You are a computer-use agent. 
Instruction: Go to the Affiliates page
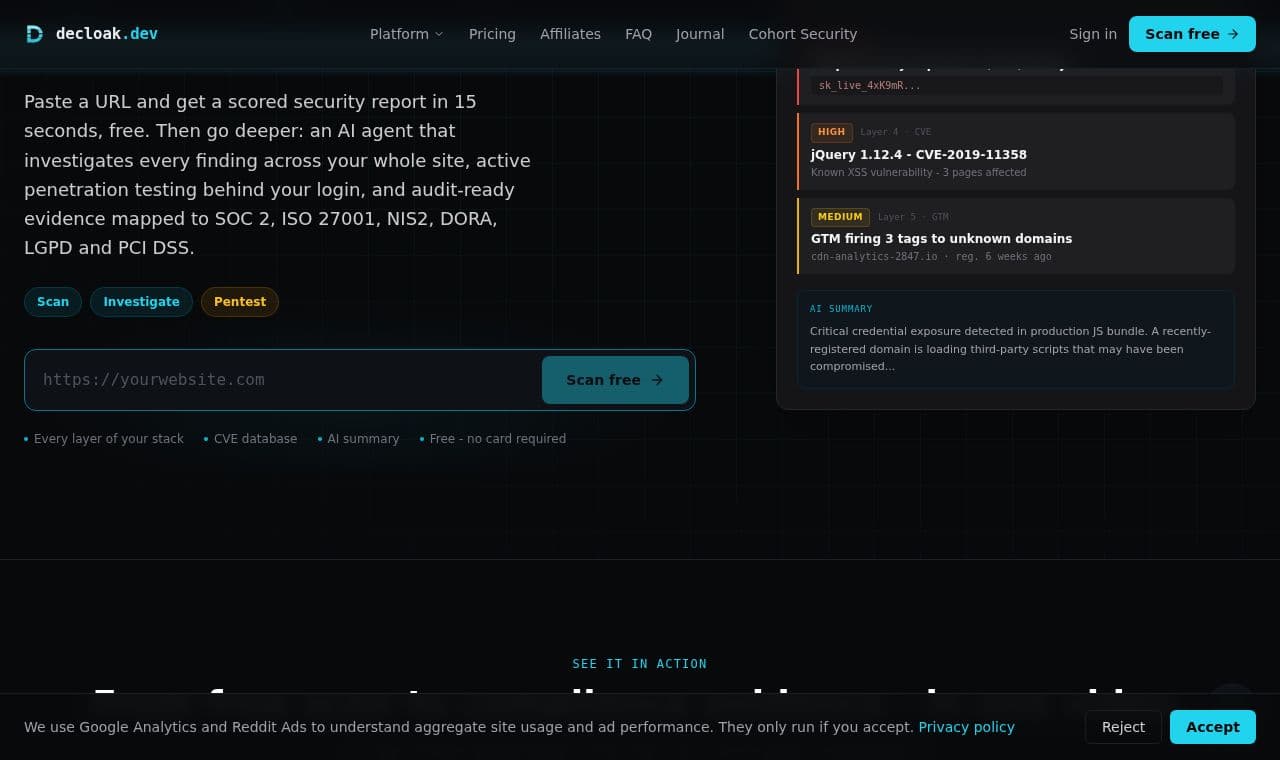(570, 34)
